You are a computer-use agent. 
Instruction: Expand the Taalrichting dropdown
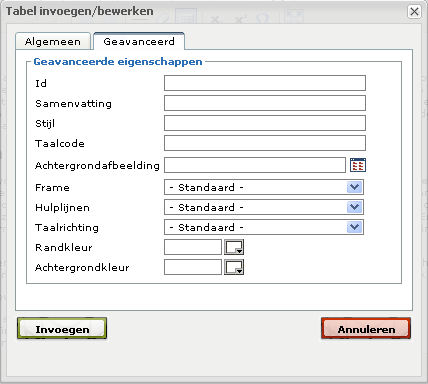tap(264, 227)
